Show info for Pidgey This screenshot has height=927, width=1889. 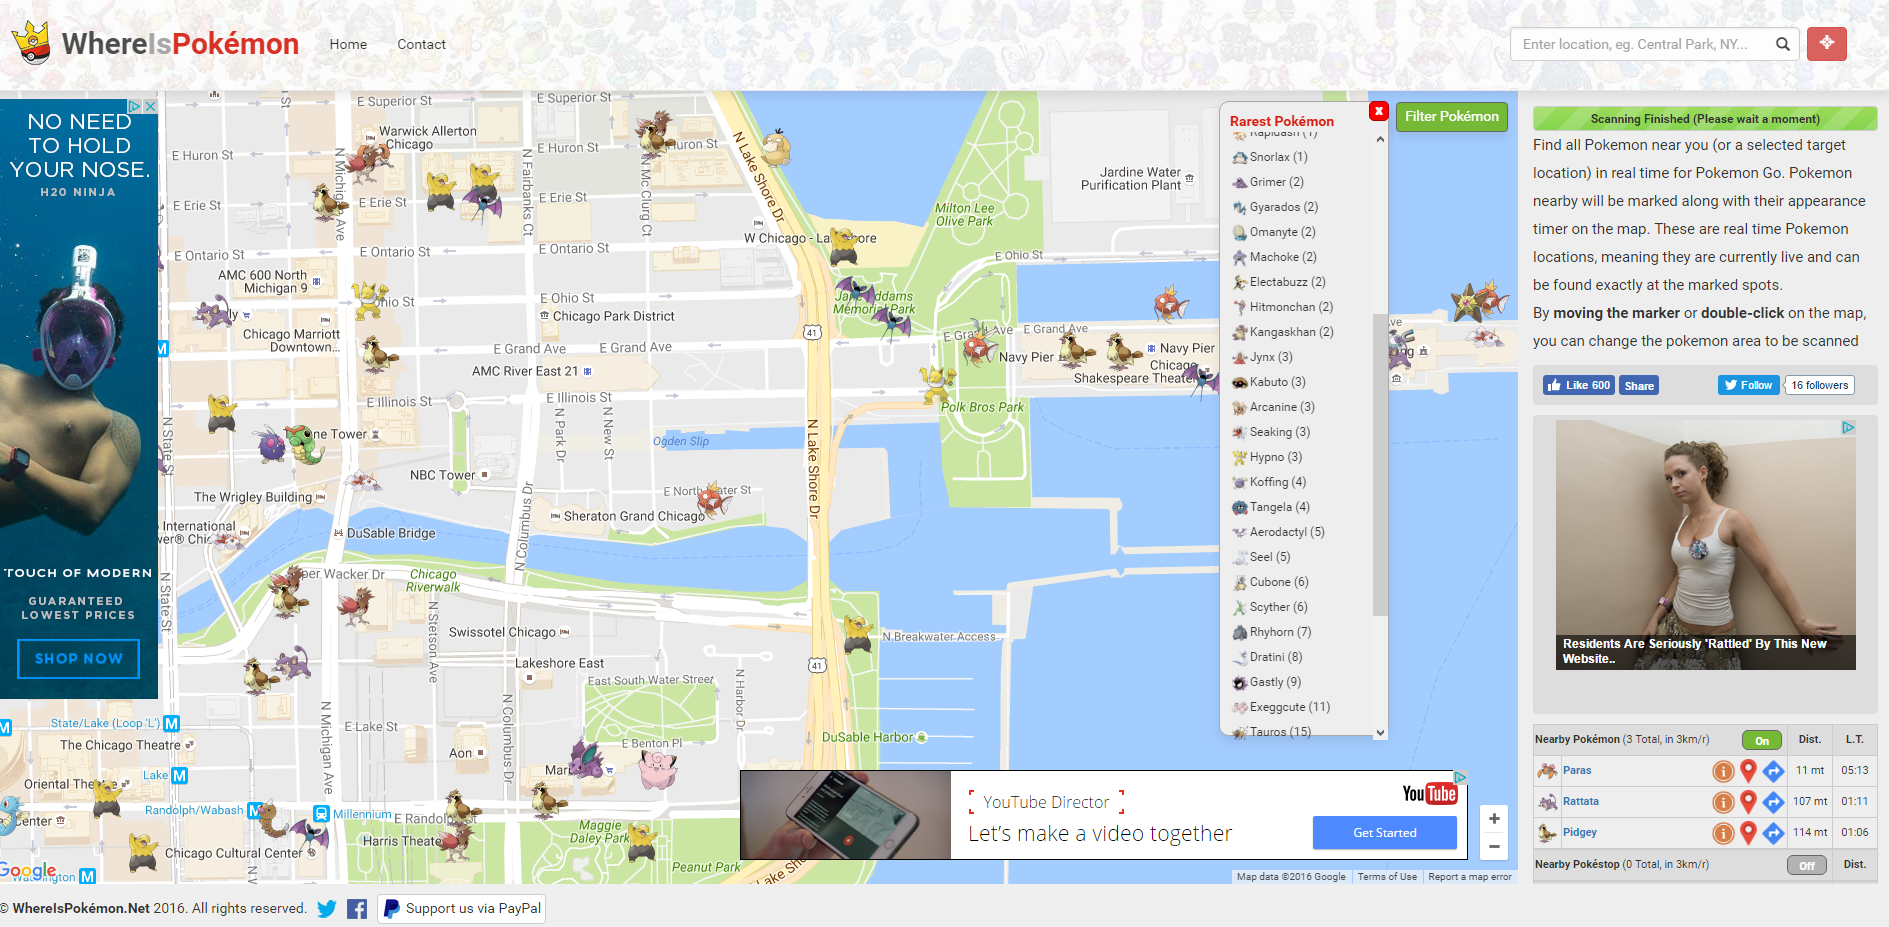[x=1723, y=833]
